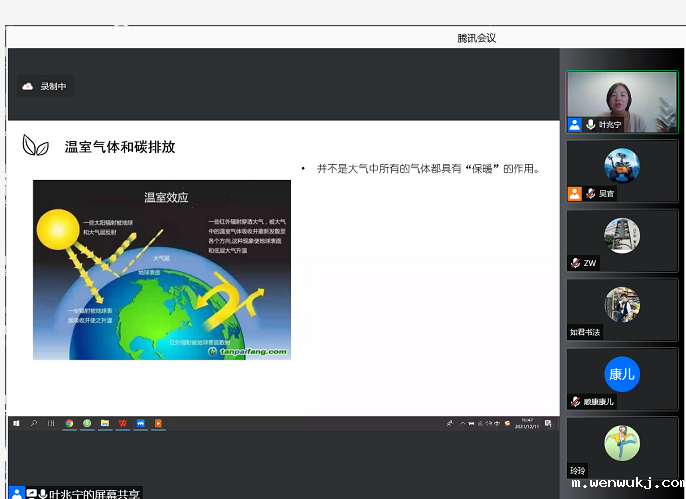
Task: Click the taskbar clock showing 2021/12/11
Action: pos(527,423)
